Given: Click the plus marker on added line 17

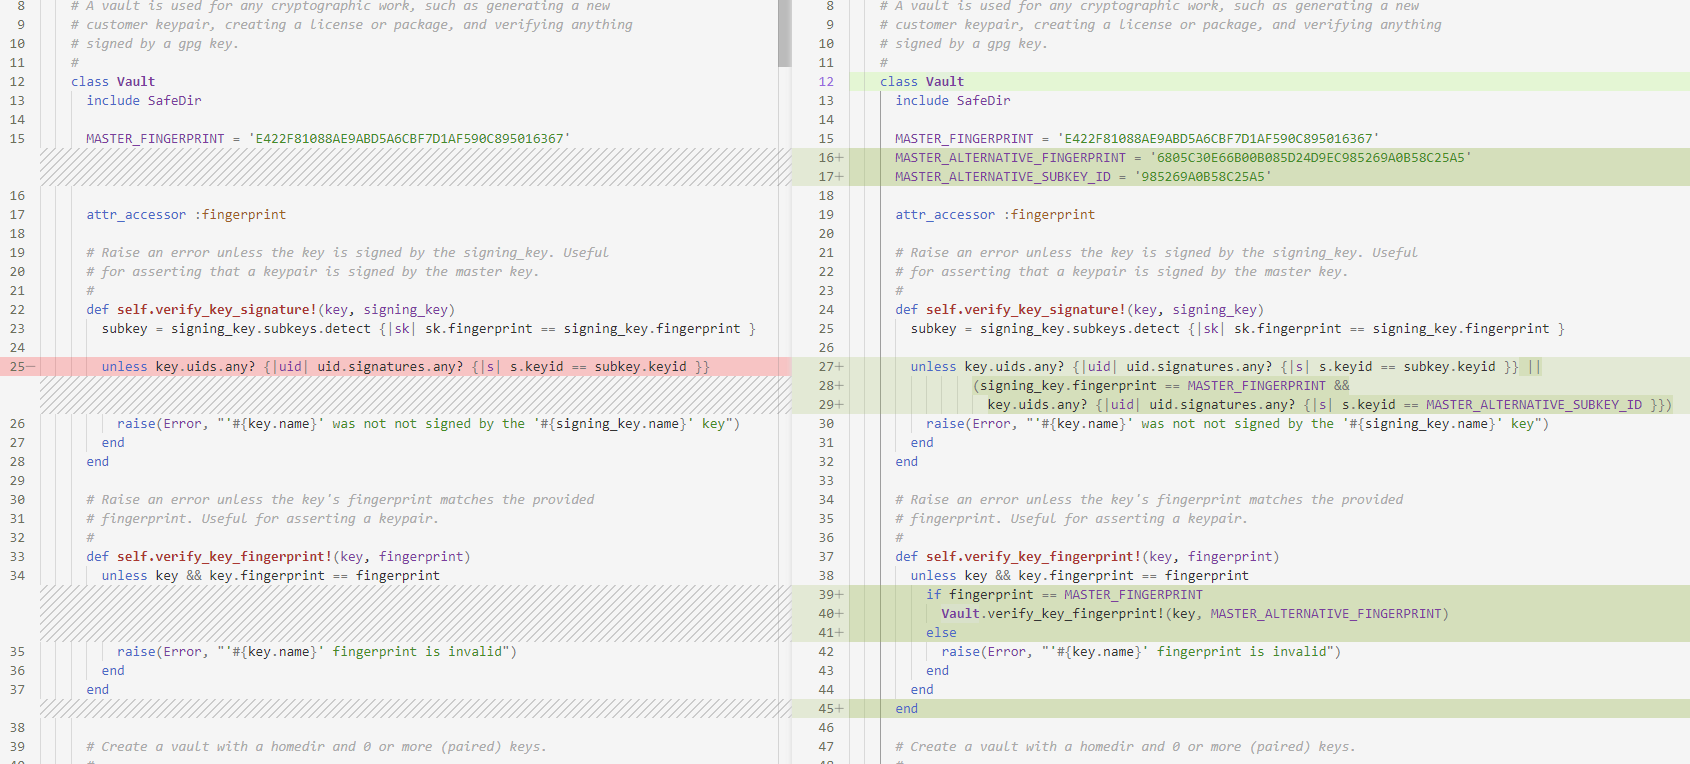Looking at the screenshot, I should coord(840,177).
